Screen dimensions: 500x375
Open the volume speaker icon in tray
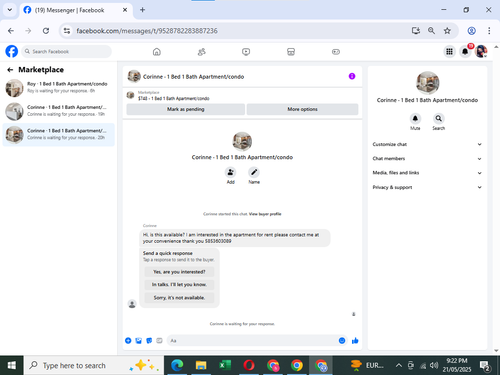click(x=434, y=365)
